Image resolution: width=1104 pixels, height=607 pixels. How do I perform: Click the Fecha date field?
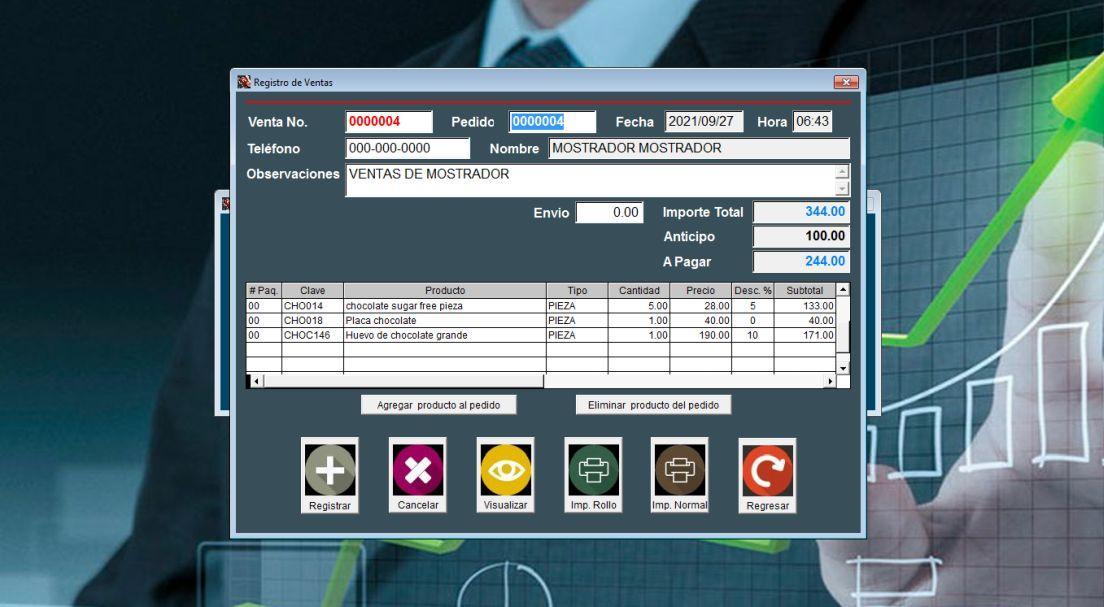click(x=704, y=121)
